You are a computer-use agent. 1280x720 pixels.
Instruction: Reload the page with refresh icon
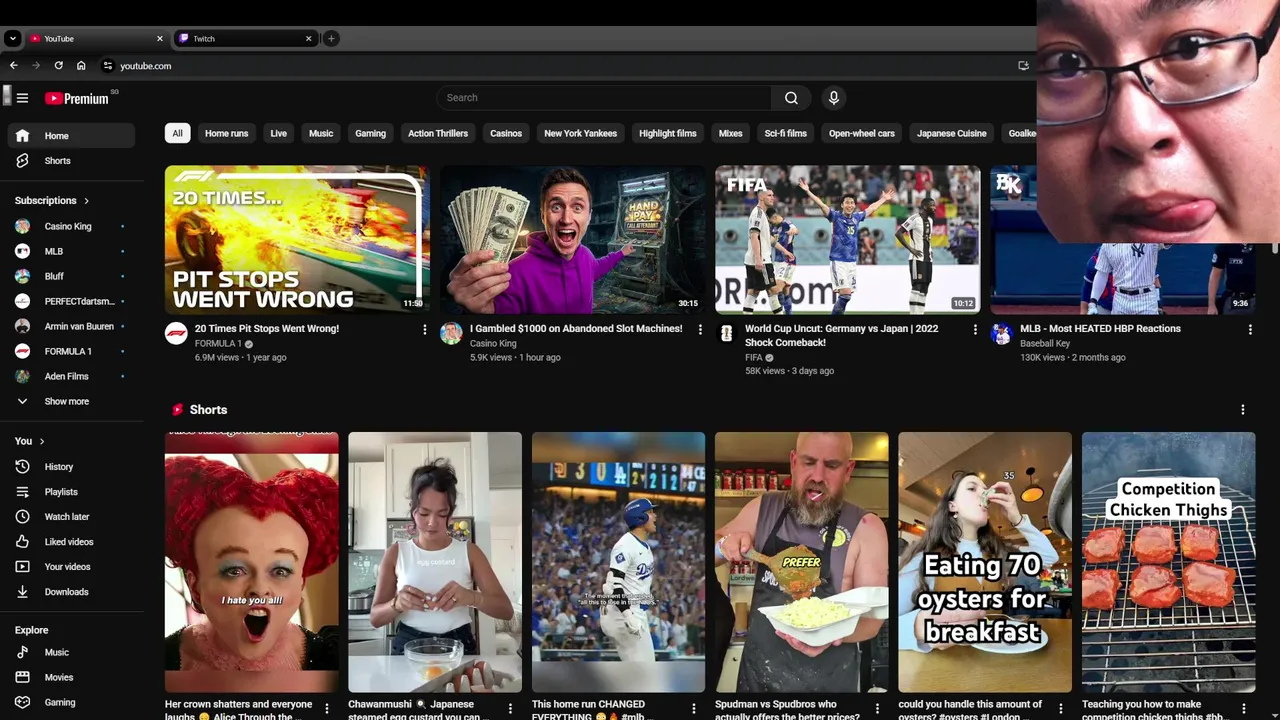pyautogui.click(x=58, y=66)
